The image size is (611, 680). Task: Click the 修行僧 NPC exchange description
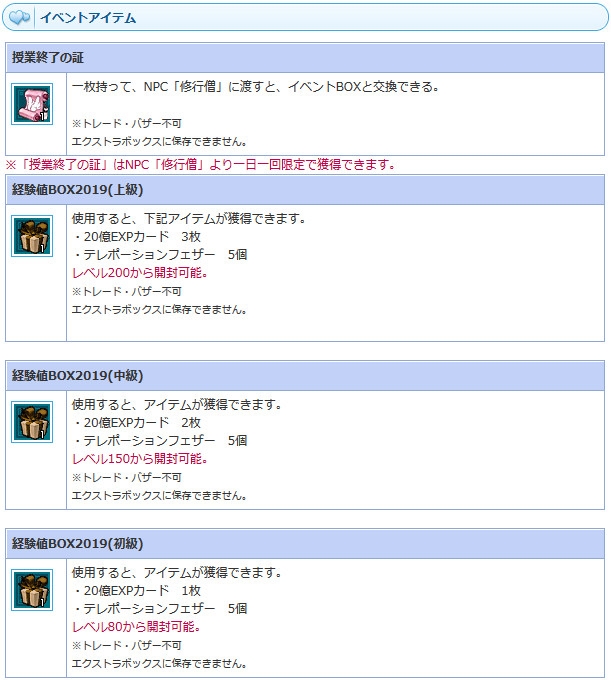pos(256,87)
